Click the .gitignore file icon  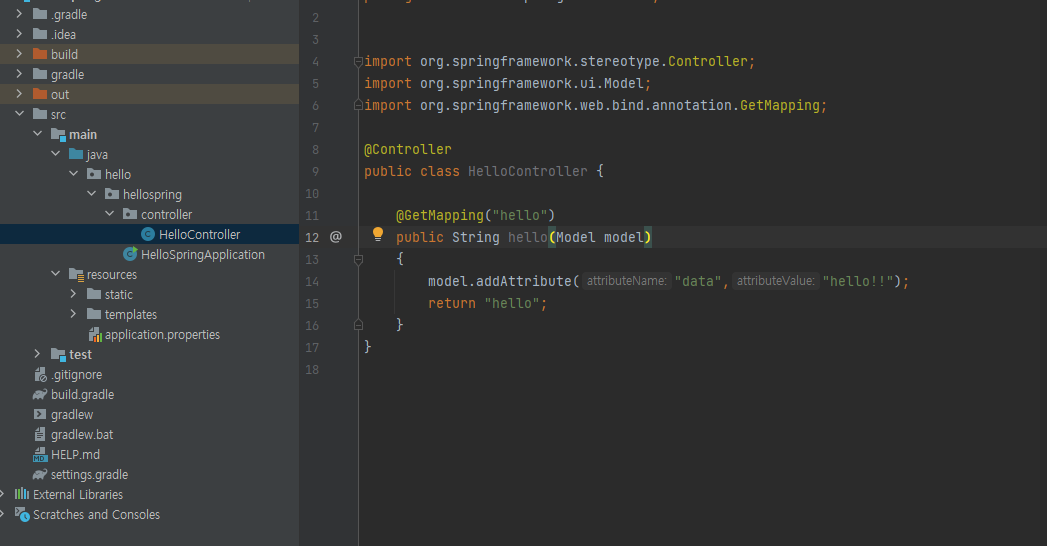coord(41,374)
